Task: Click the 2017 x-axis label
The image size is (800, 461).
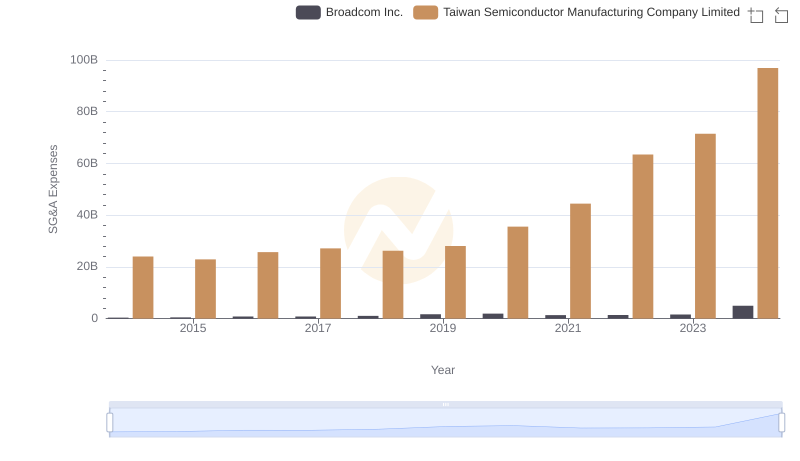Action: click(x=318, y=328)
